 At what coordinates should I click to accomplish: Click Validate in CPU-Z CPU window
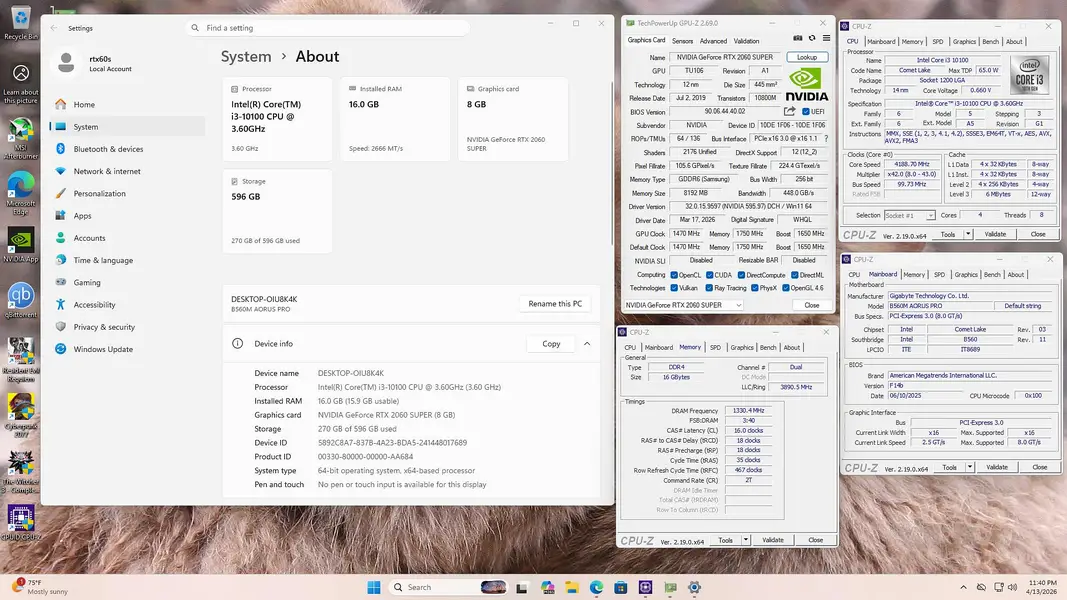(996, 234)
